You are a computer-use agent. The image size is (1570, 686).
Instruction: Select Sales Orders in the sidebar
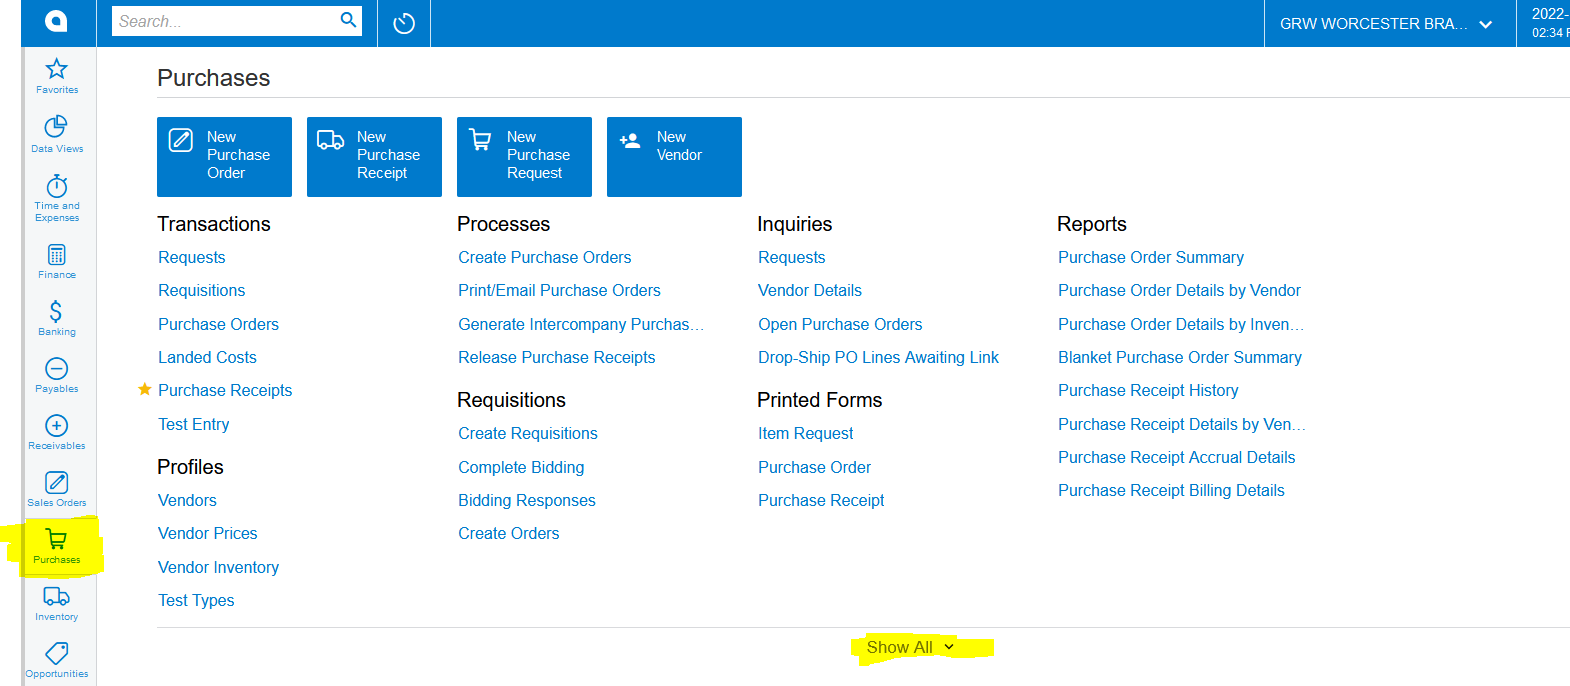(57, 489)
